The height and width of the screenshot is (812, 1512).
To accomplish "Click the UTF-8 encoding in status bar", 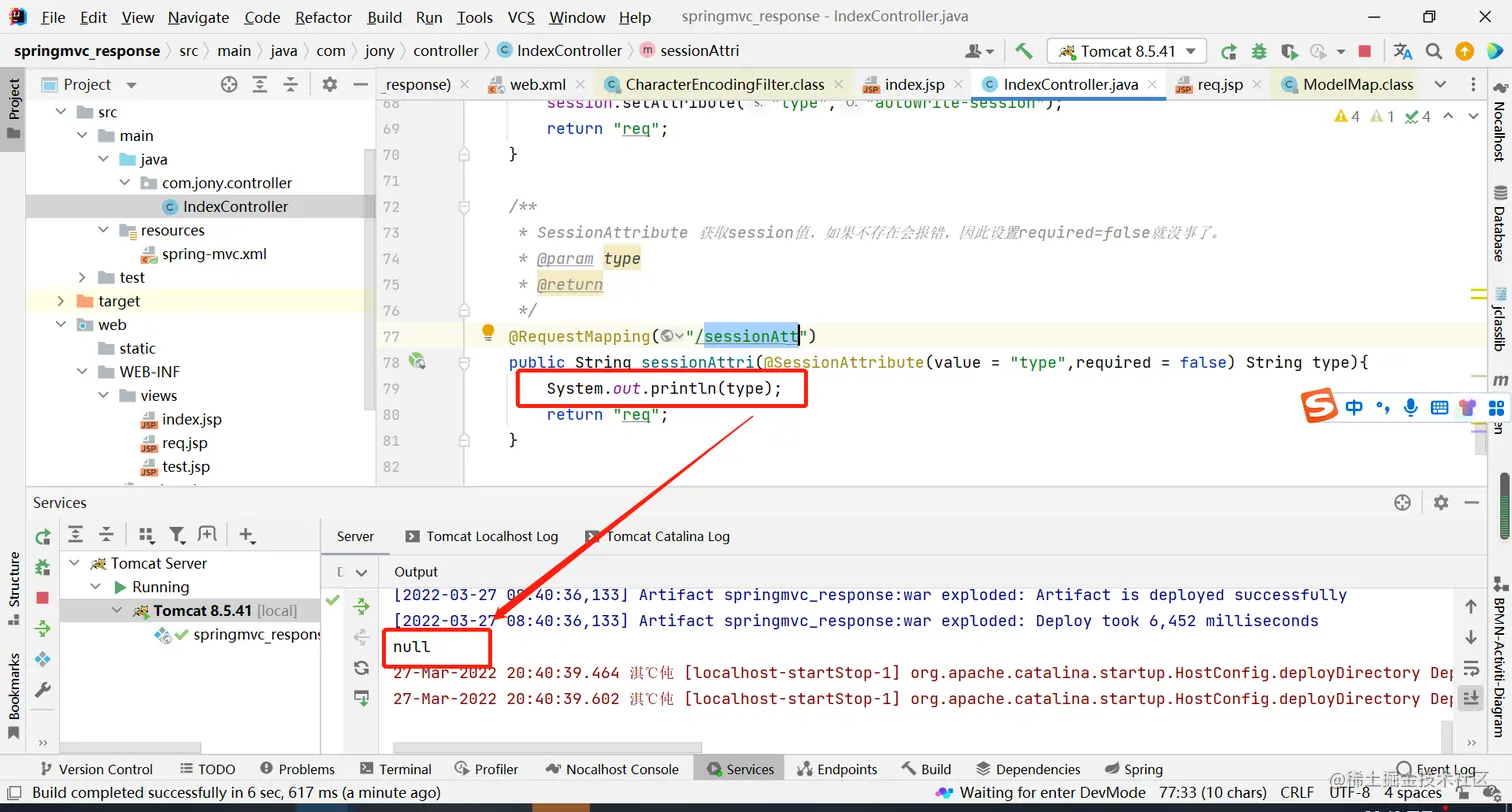I will tap(1349, 793).
